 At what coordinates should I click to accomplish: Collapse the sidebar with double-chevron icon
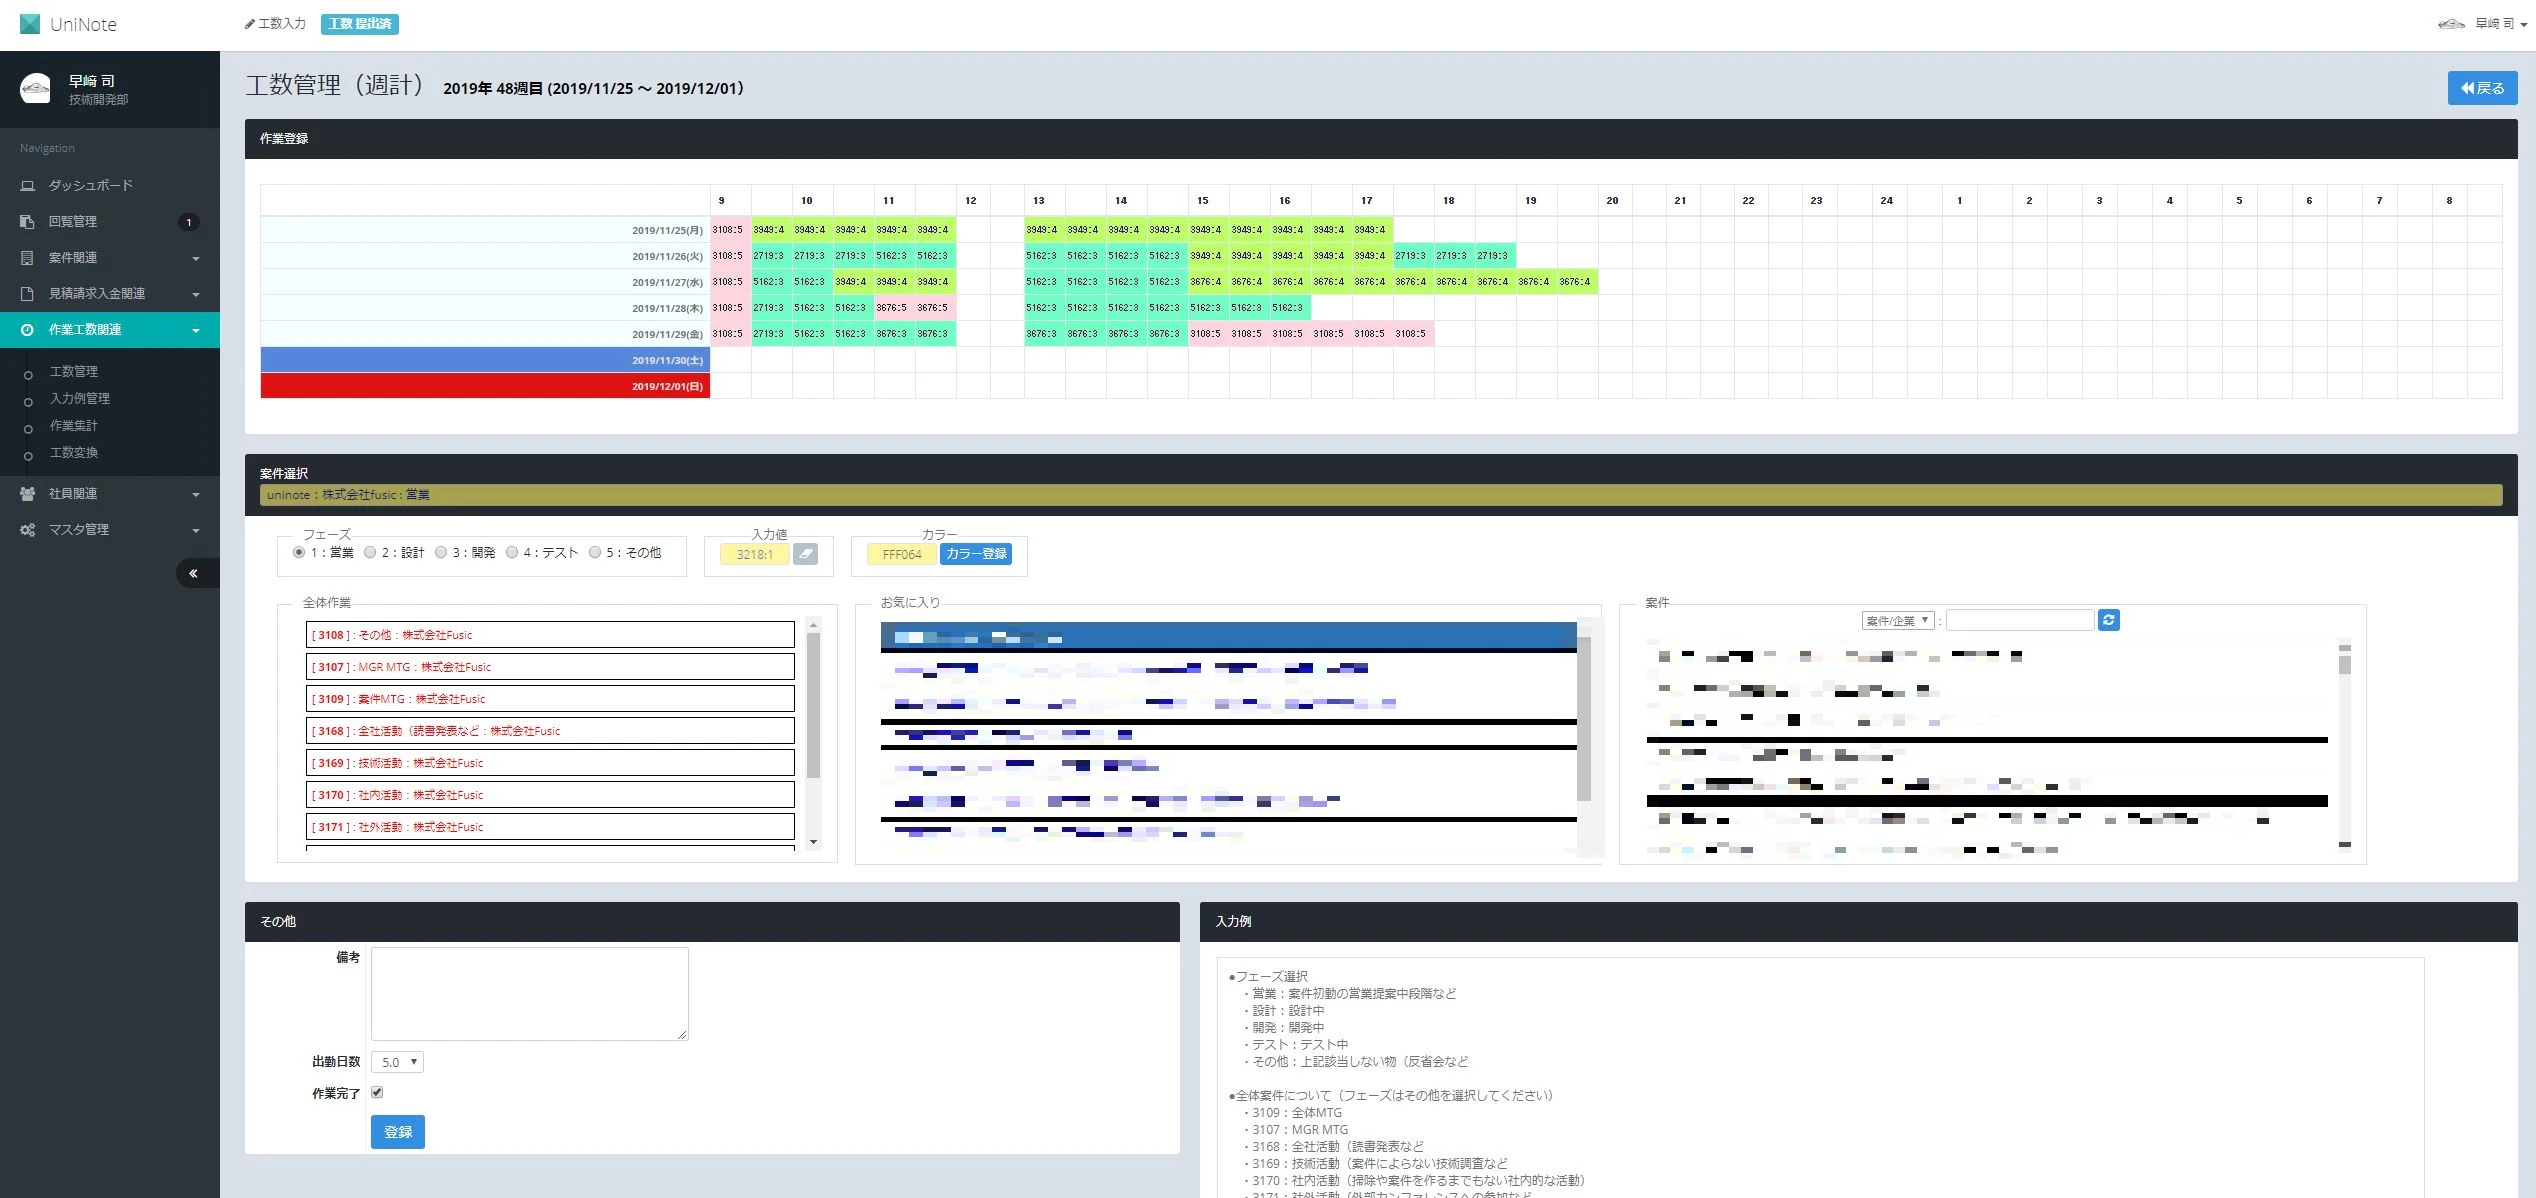[194, 573]
